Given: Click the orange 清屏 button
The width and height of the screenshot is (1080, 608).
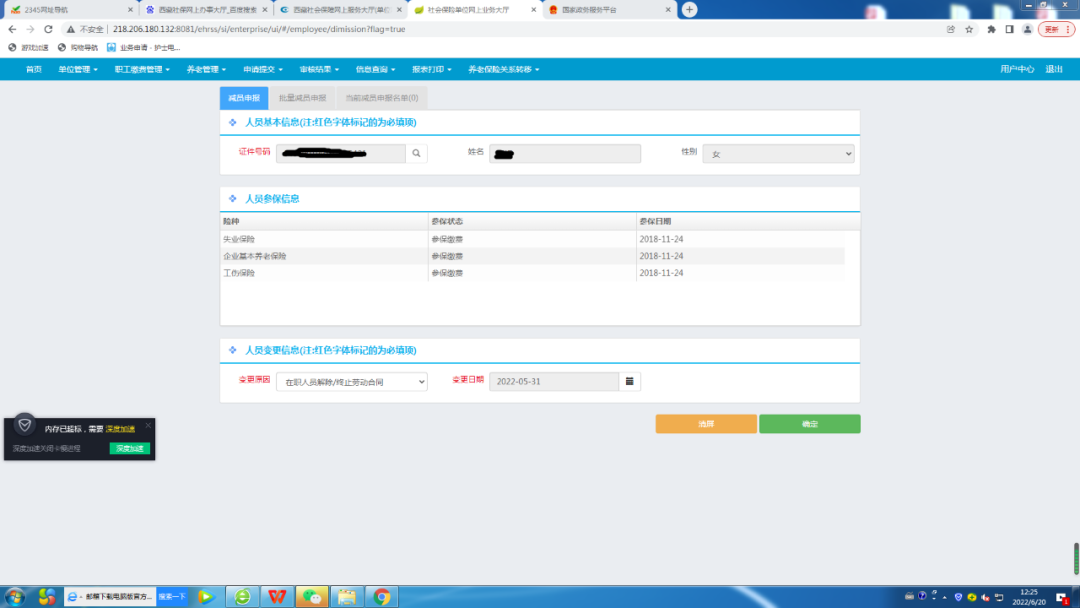Looking at the screenshot, I should tap(706, 424).
